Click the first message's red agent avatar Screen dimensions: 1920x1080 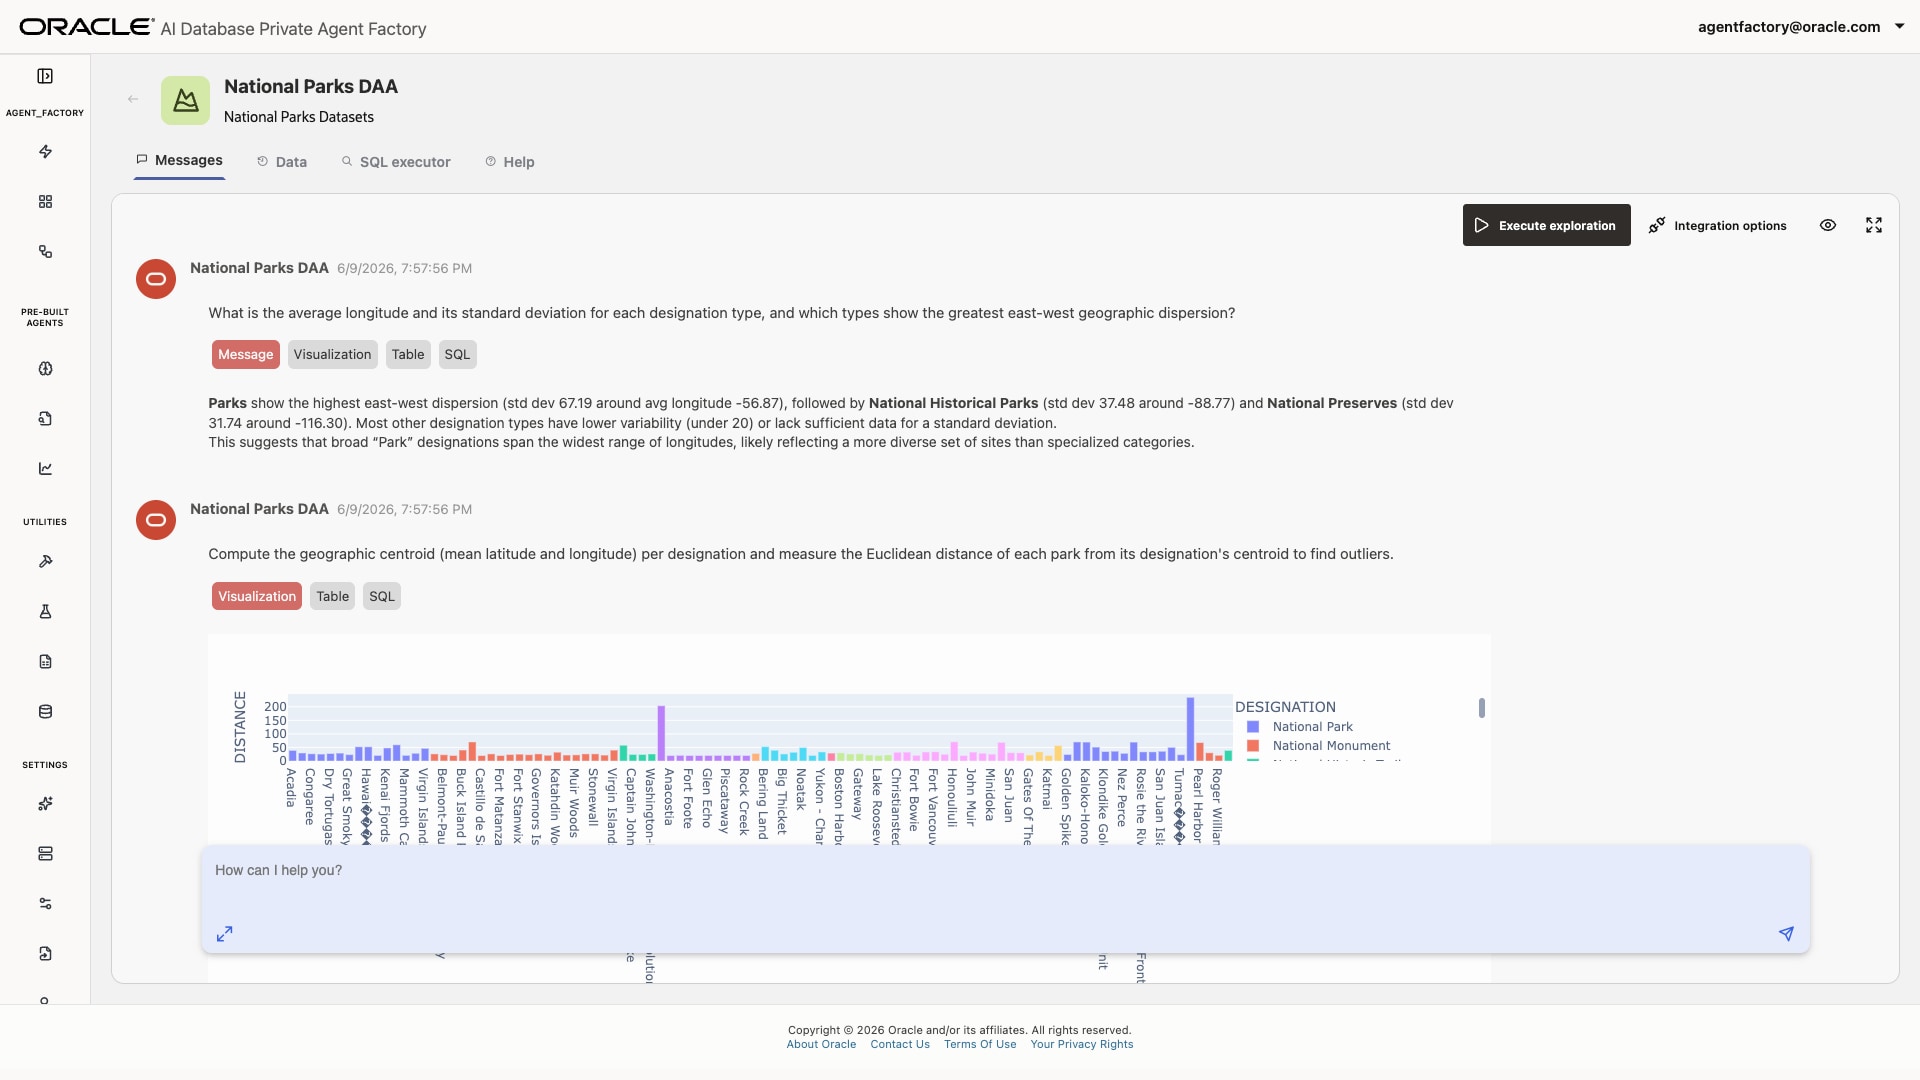(156, 279)
